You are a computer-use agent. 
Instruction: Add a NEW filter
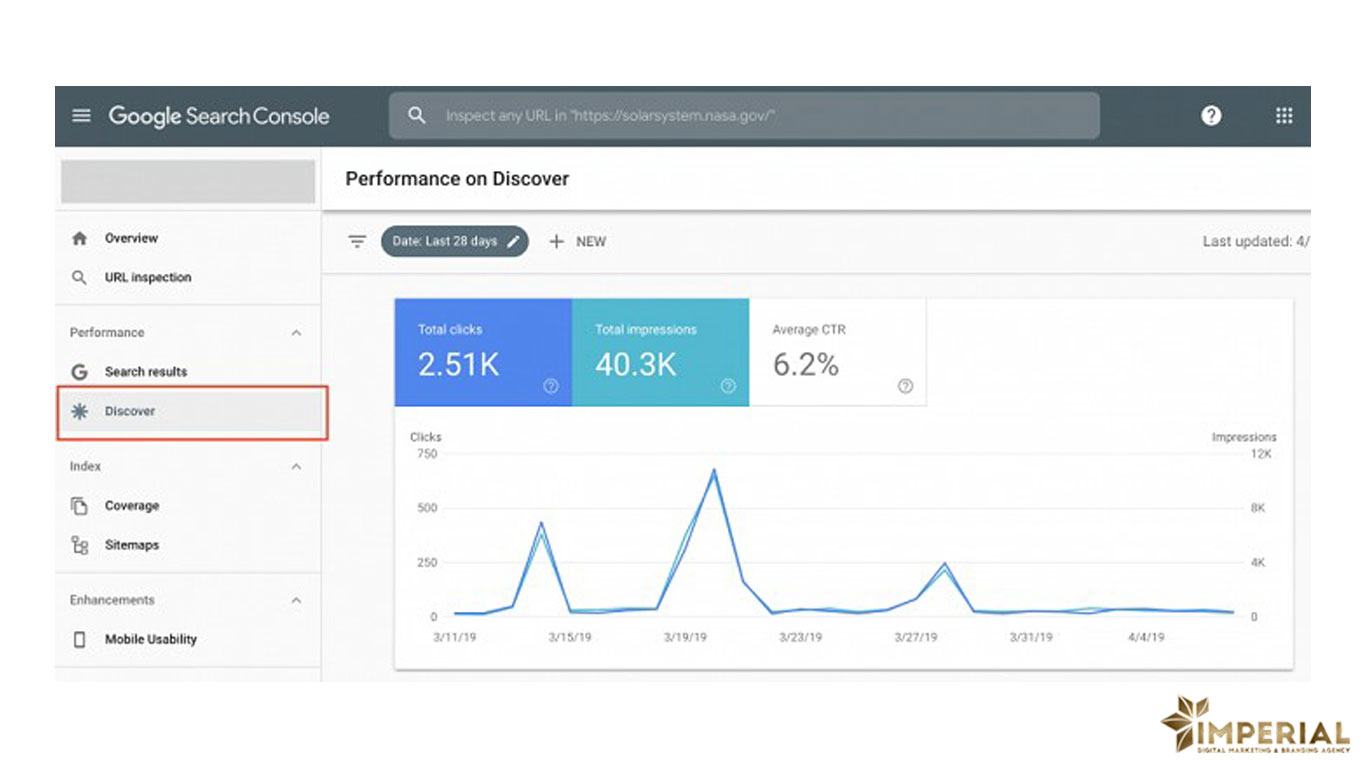(578, 241)
